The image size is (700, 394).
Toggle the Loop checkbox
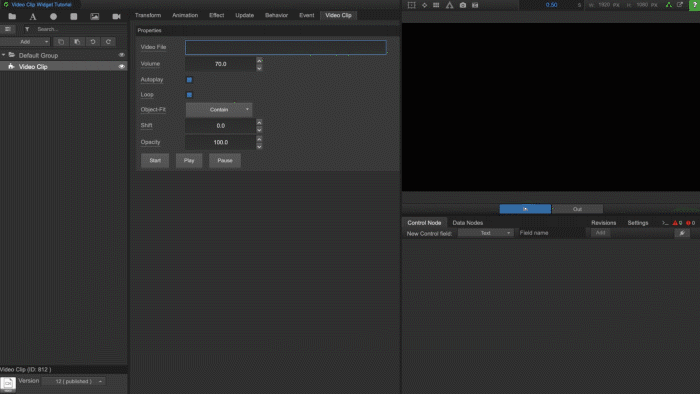tap(189, 95)
